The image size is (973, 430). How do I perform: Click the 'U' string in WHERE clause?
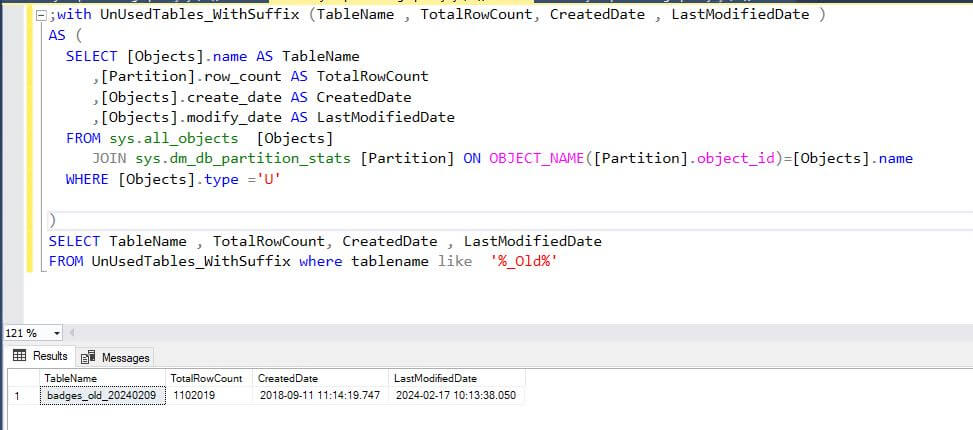(269, 179)
